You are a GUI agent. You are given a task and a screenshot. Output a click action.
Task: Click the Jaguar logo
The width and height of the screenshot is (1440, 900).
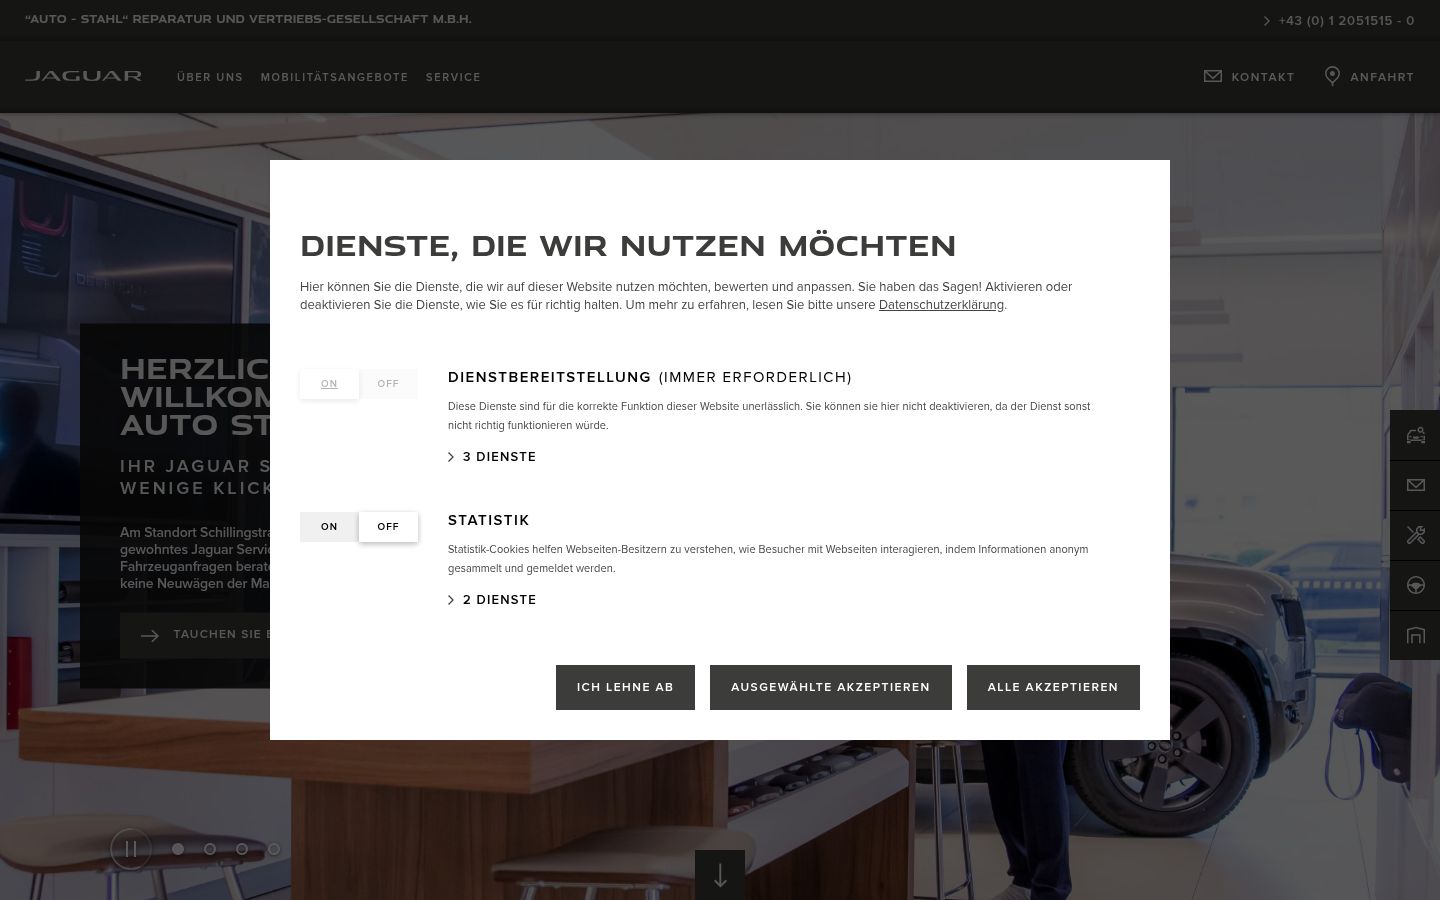pyautogui.click(x=83, y=76)
